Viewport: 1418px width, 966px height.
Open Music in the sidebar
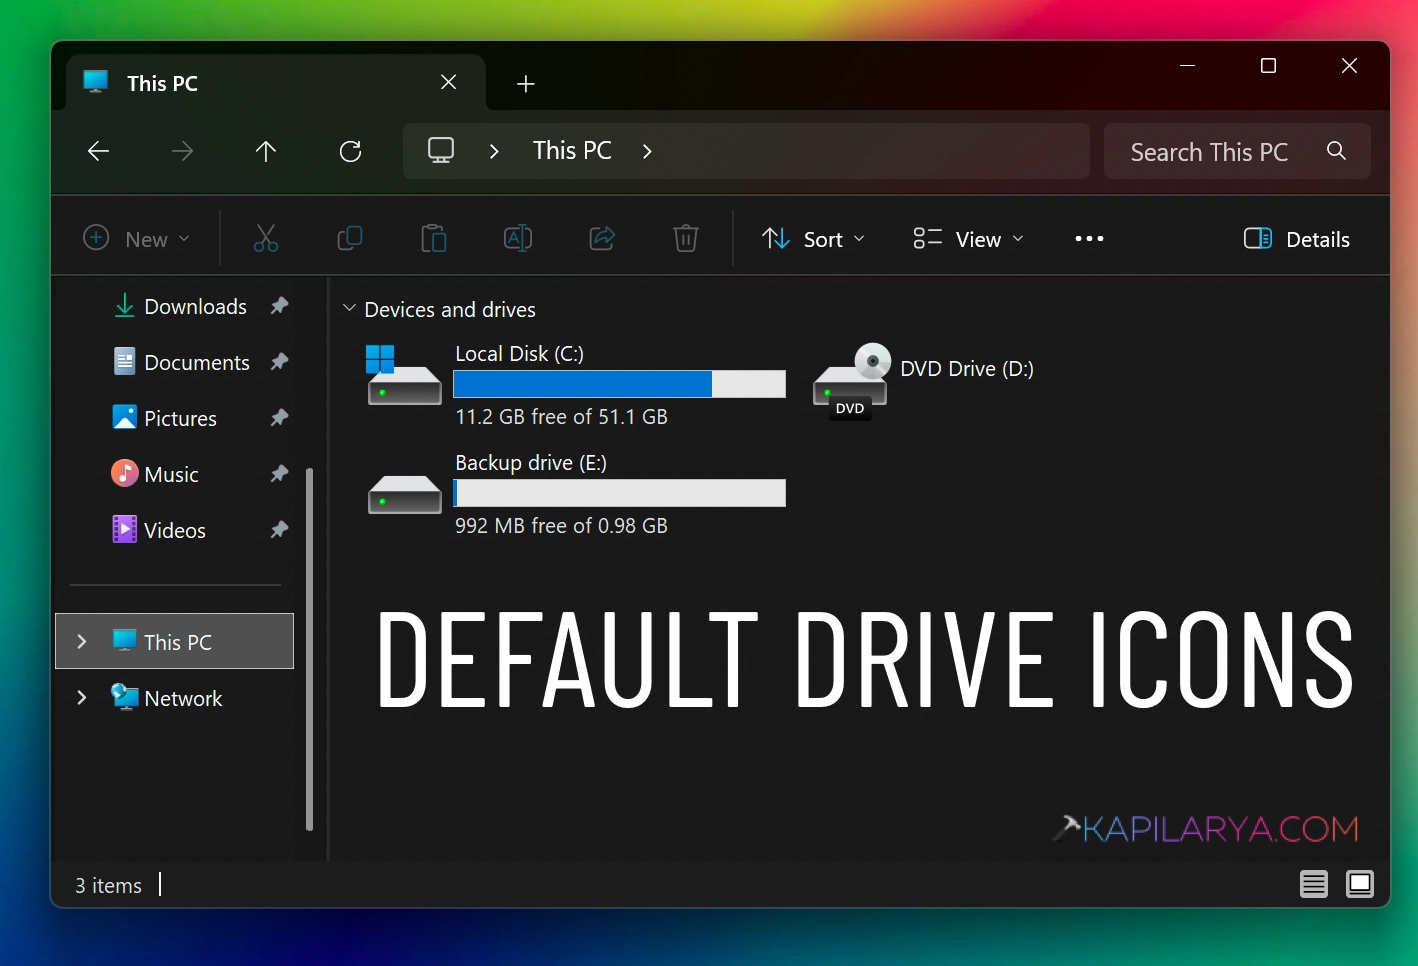[x=155, y=474]
